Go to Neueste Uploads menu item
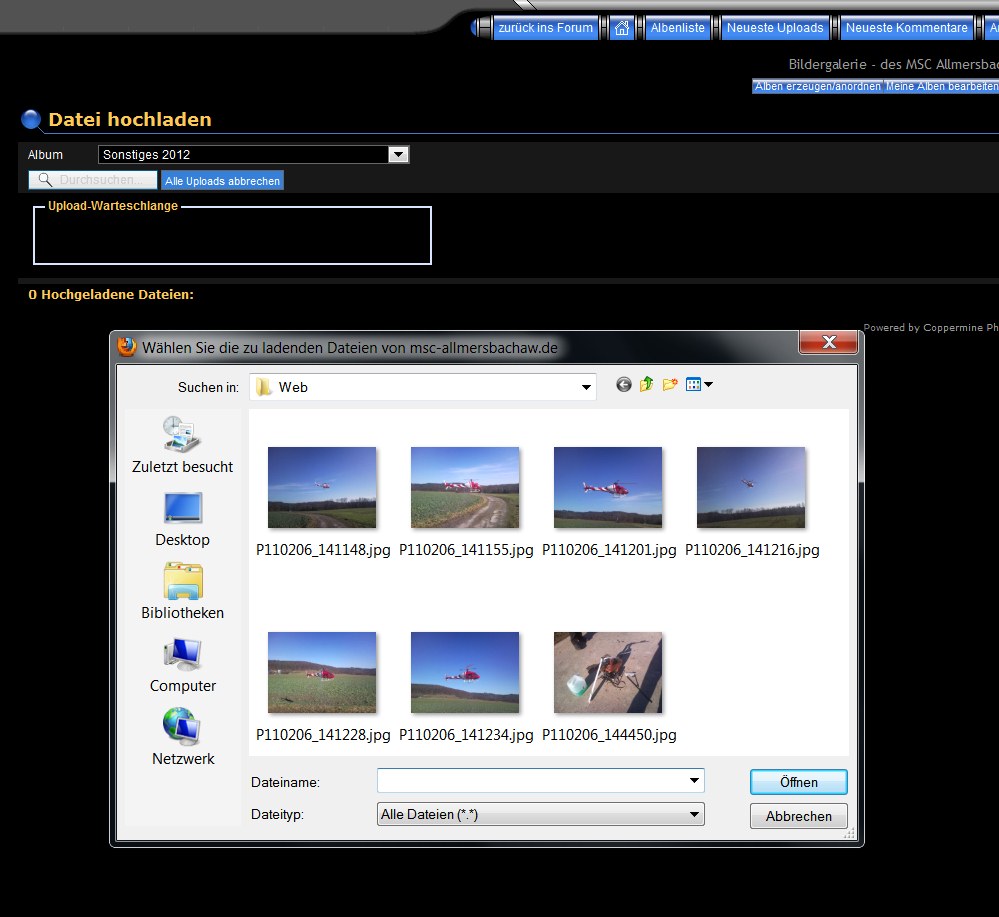The width and height of the screenshot is (999, 917). (775, 28)
